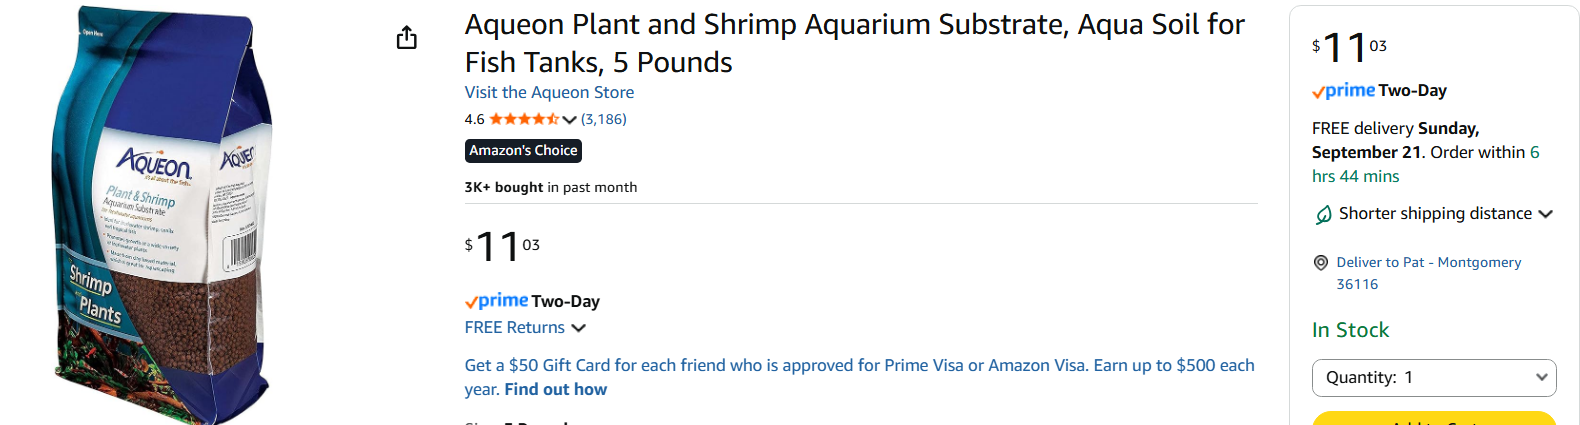This screenshot has width=1580, height=425.
Task: Click the Prime logo below the main price
Action: coord(497,301)
